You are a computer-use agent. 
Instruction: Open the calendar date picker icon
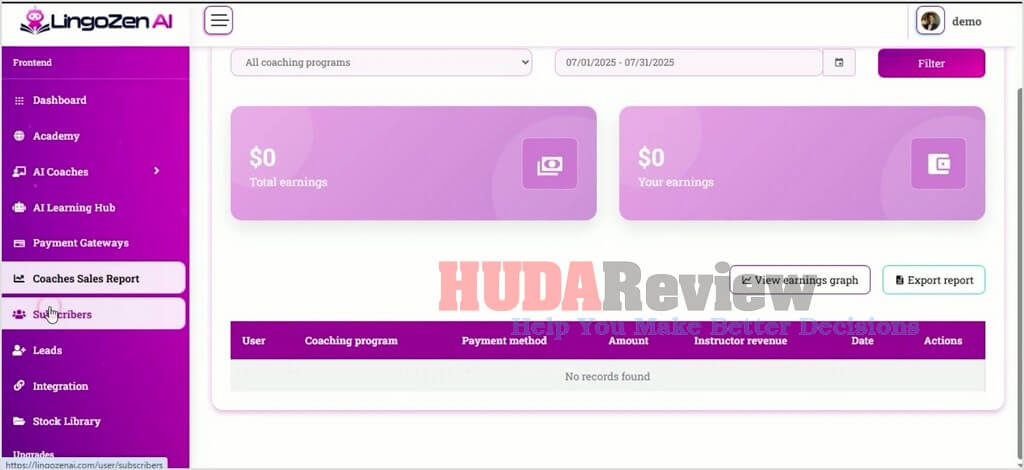(839, 63)
